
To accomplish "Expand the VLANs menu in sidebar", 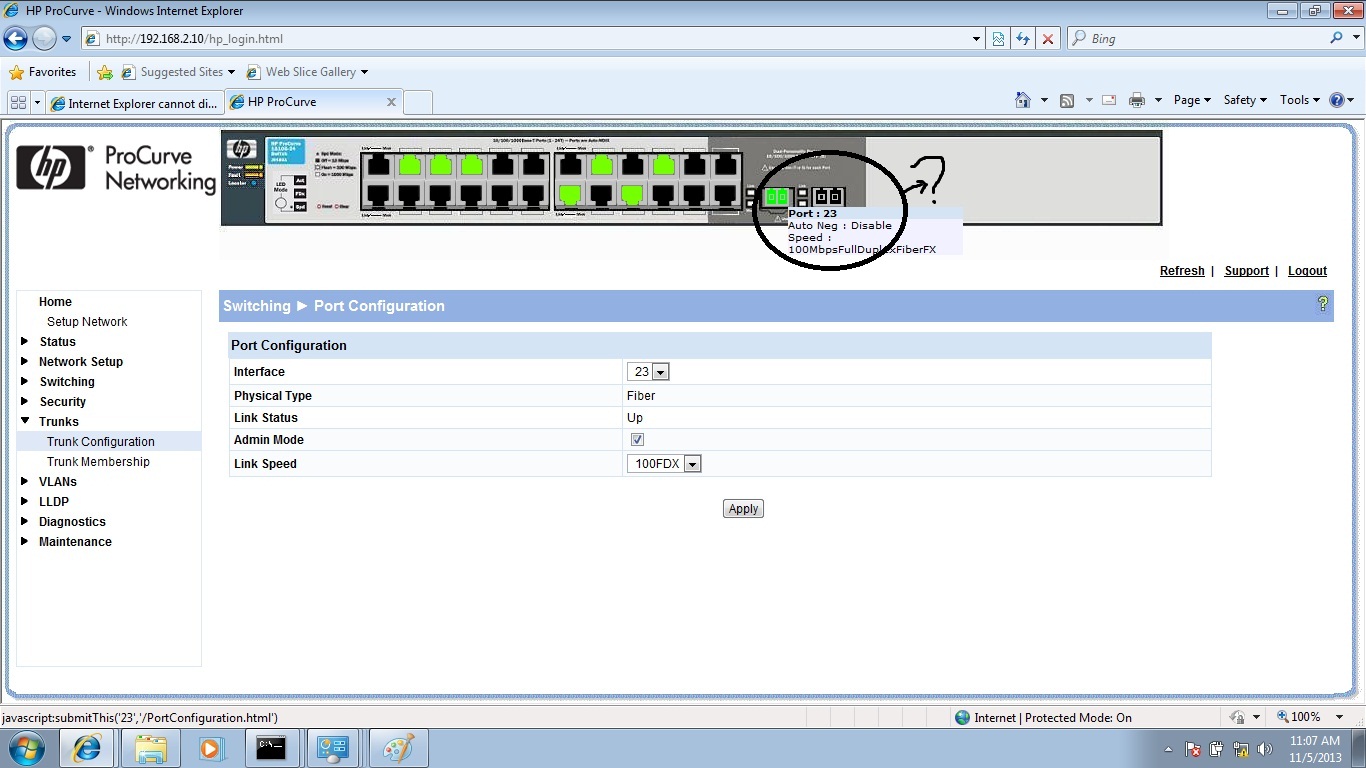I will tap(58, 482).
